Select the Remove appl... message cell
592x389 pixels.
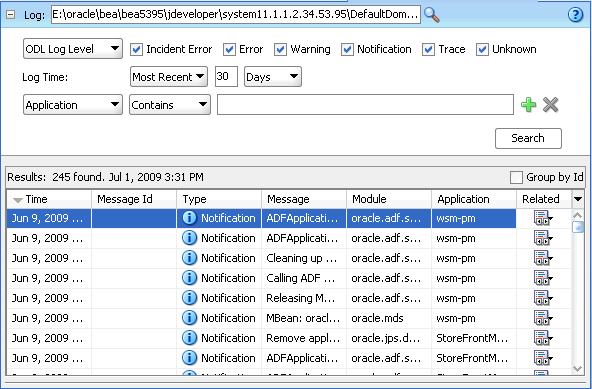(304, 338)
